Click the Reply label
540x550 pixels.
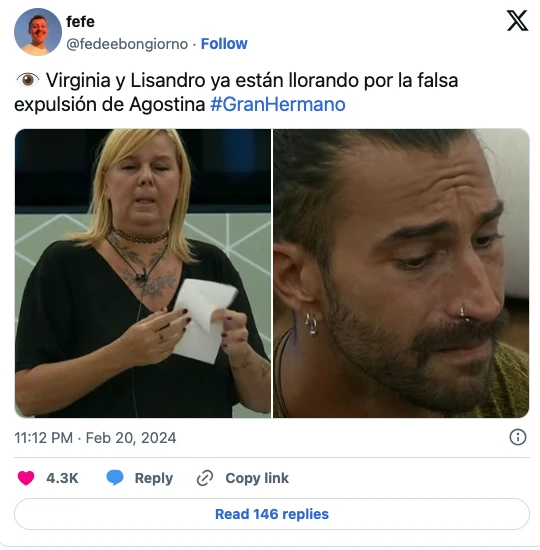tap(154, 478)
